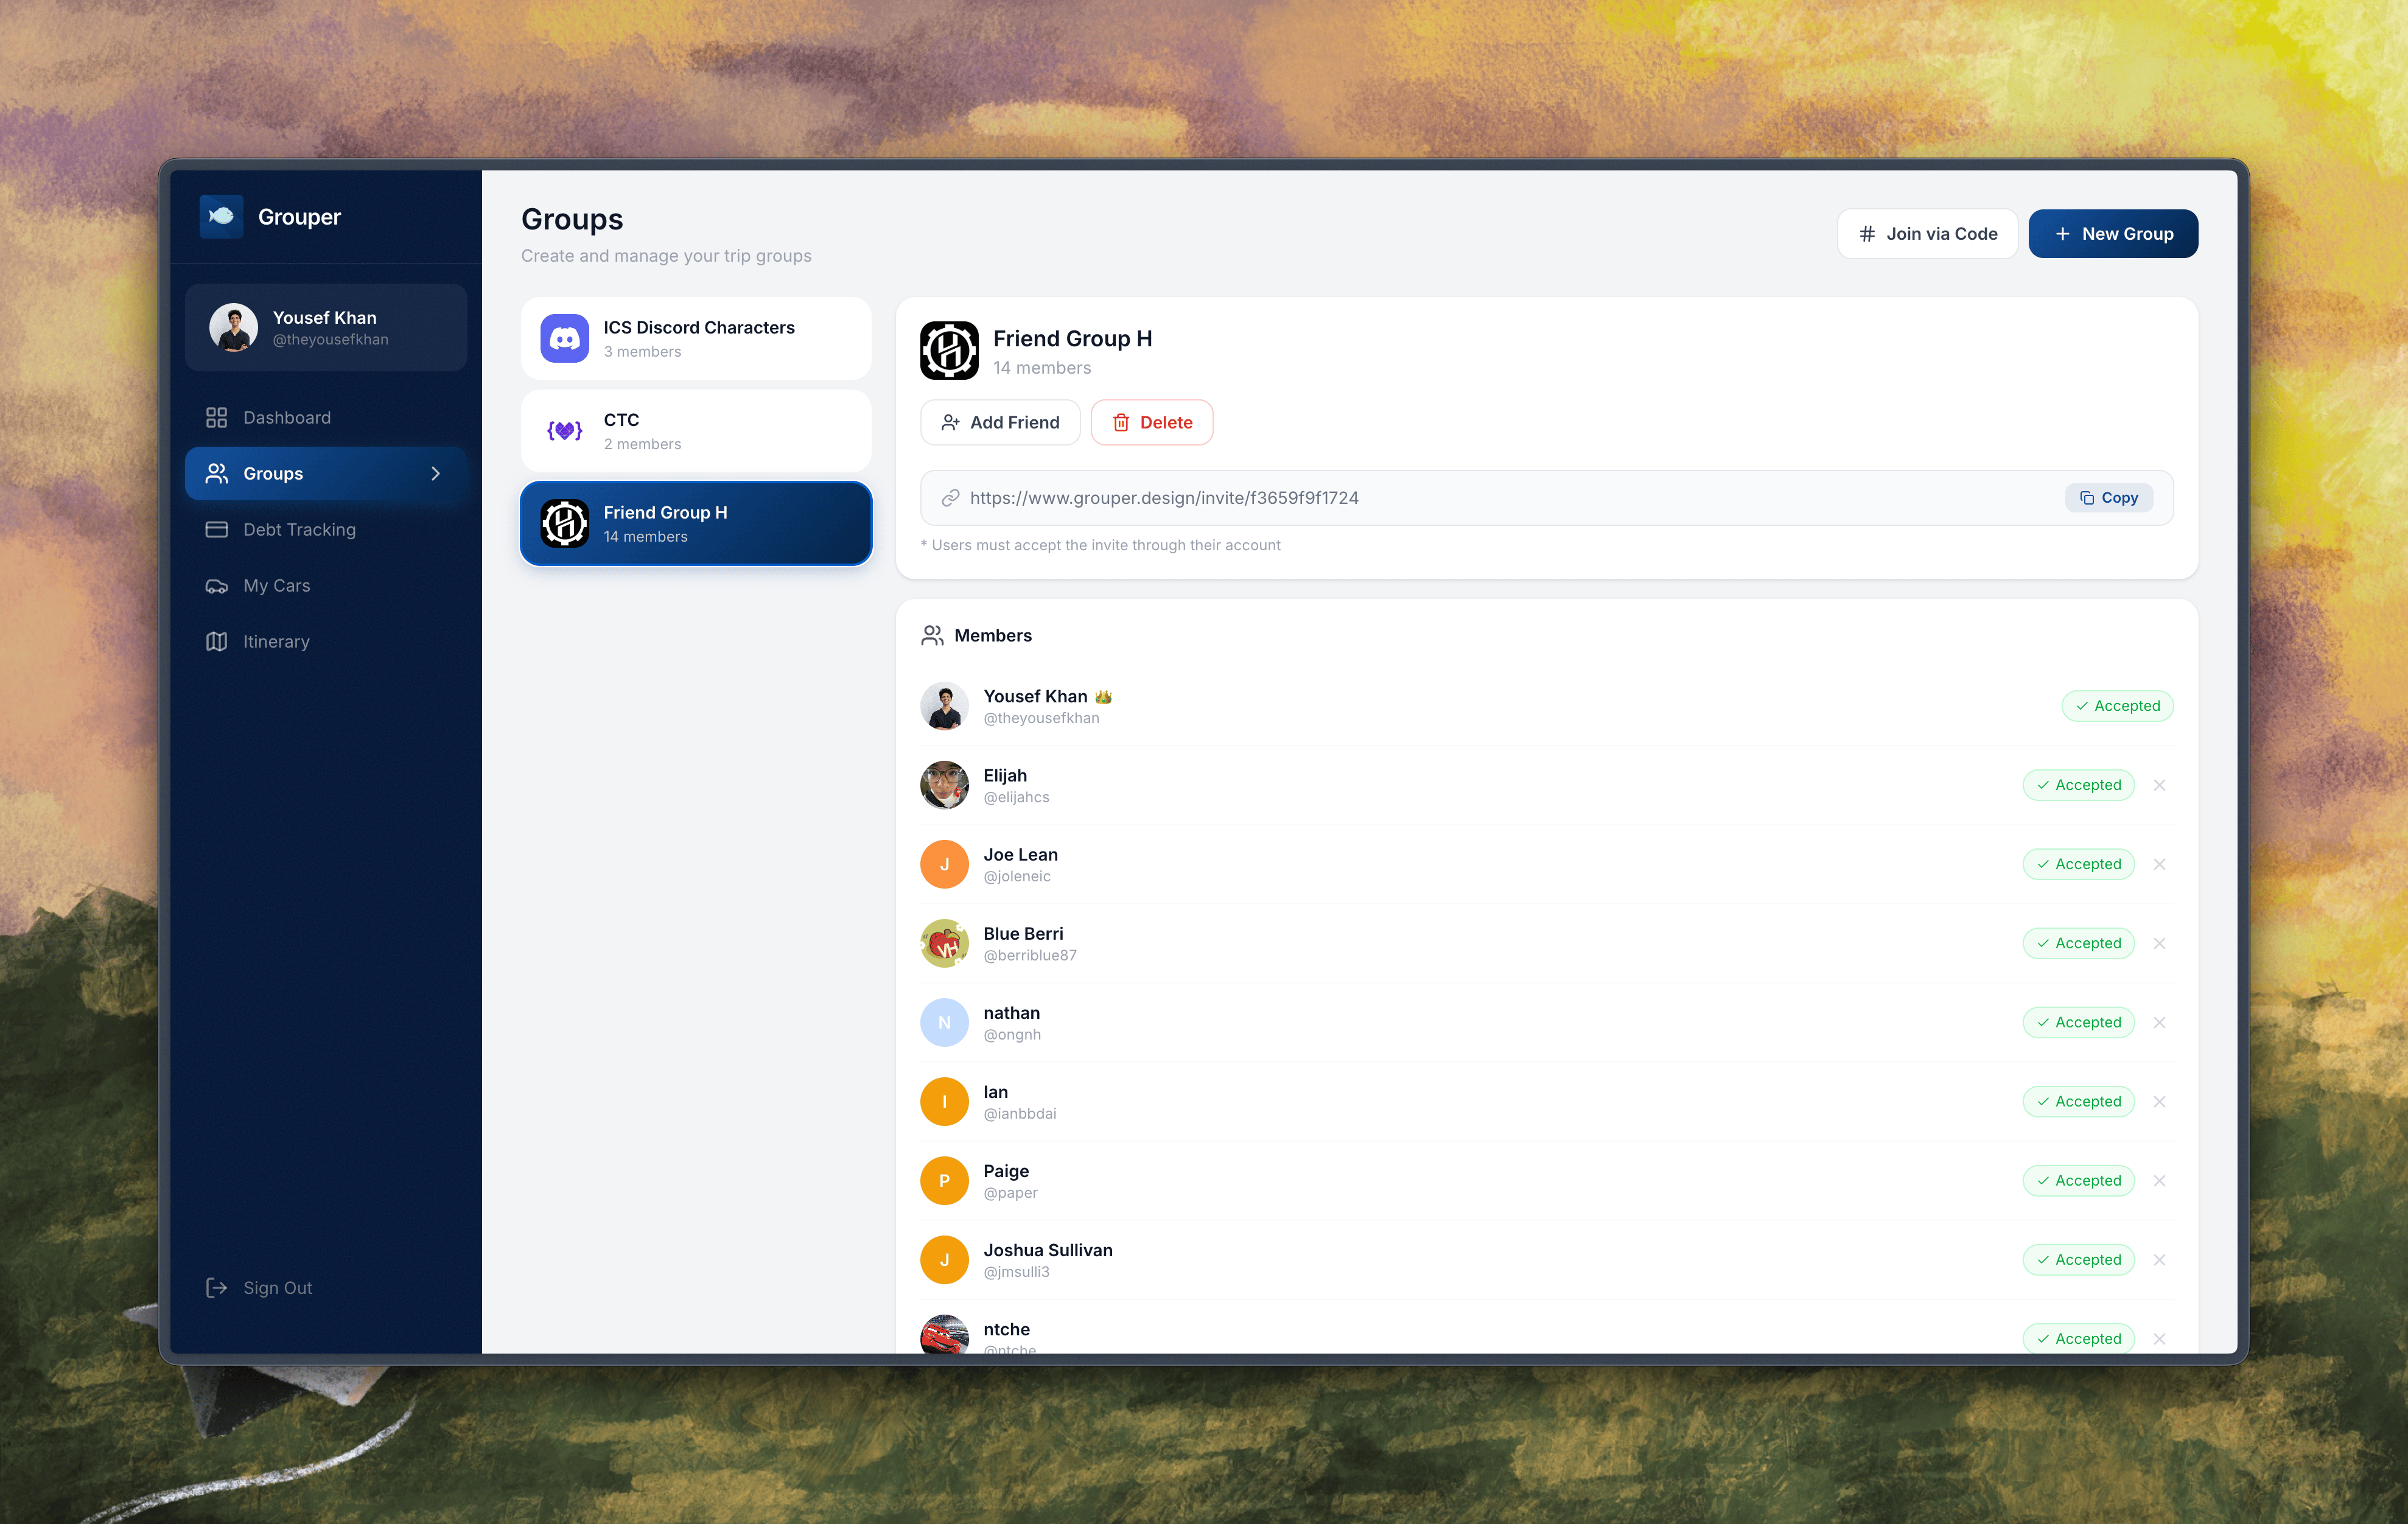Create a New Group
This screenshot has width=2408, height=1524.
tap(2112, 234)
